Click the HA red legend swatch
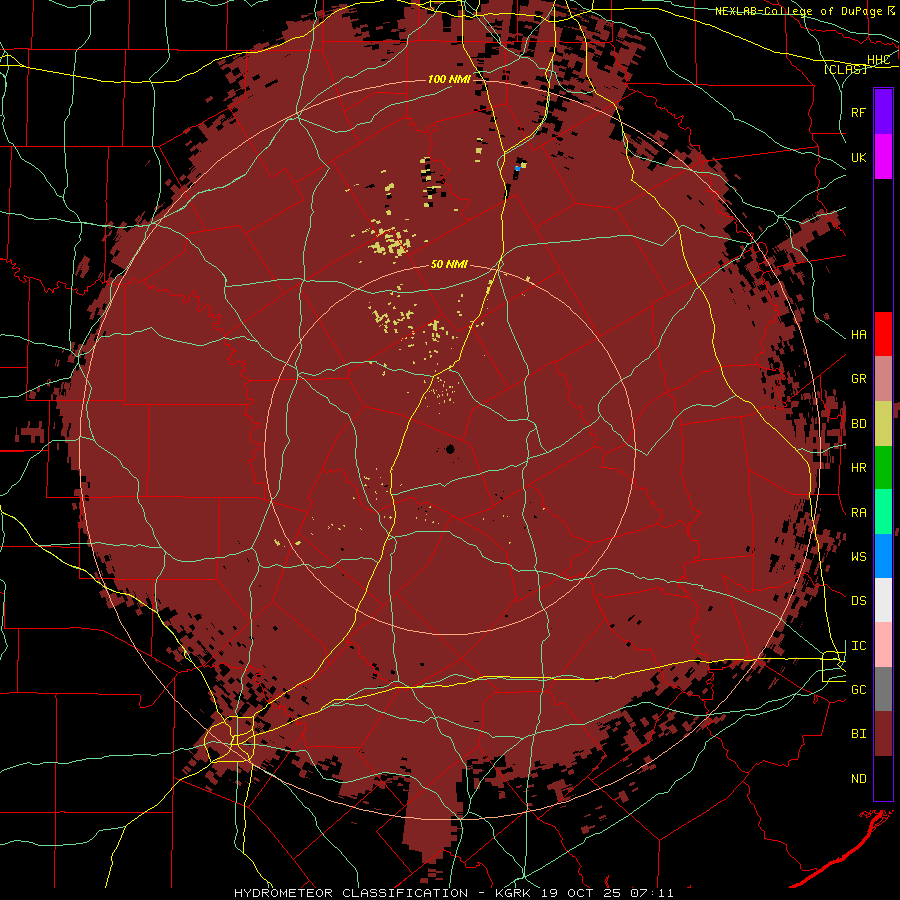Screen dimensions: 900x900 [x=883, y=334]
